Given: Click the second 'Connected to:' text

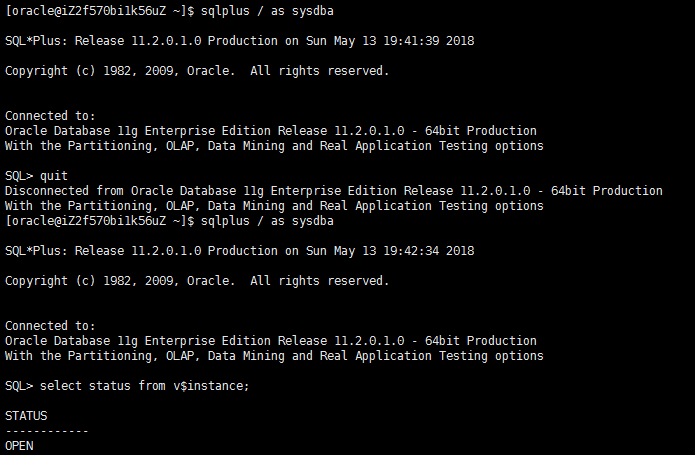Looking at the screenshot, I should tap(50, 326).
